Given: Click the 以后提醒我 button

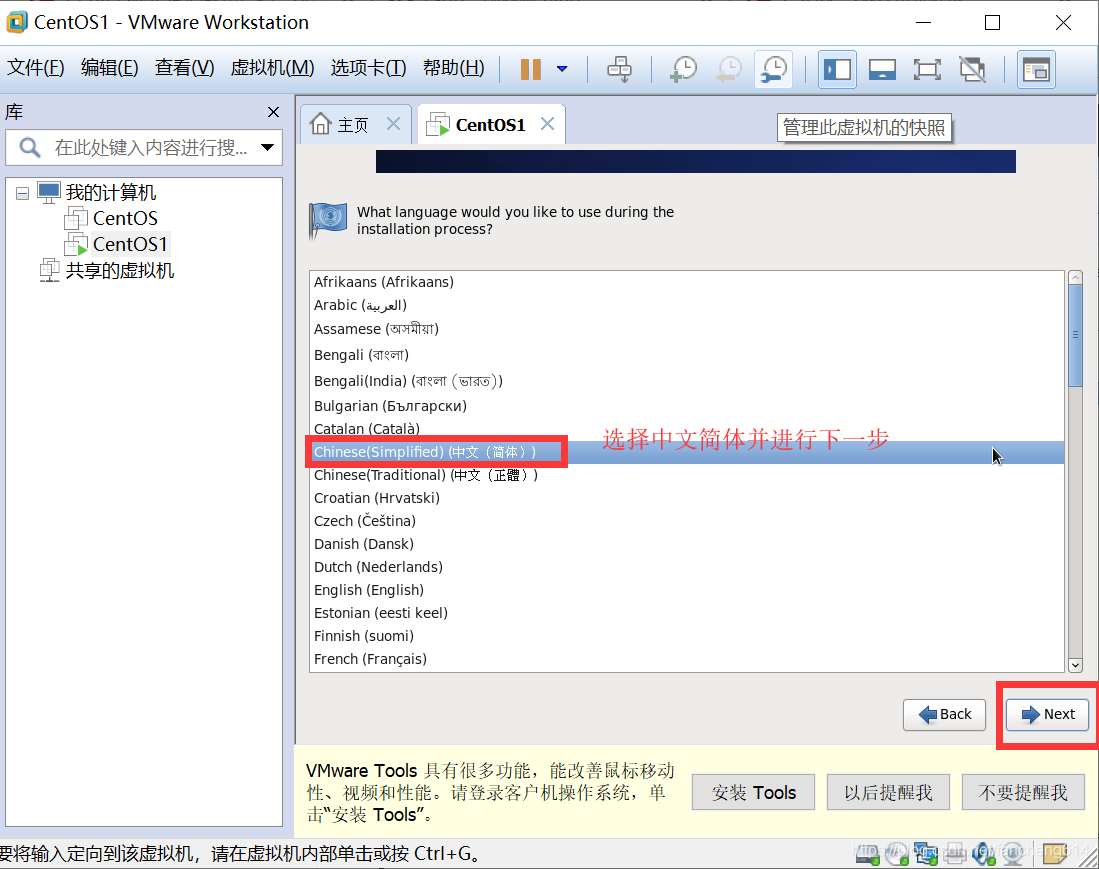Looking at the screenshot, I should [x=888, y=793].
